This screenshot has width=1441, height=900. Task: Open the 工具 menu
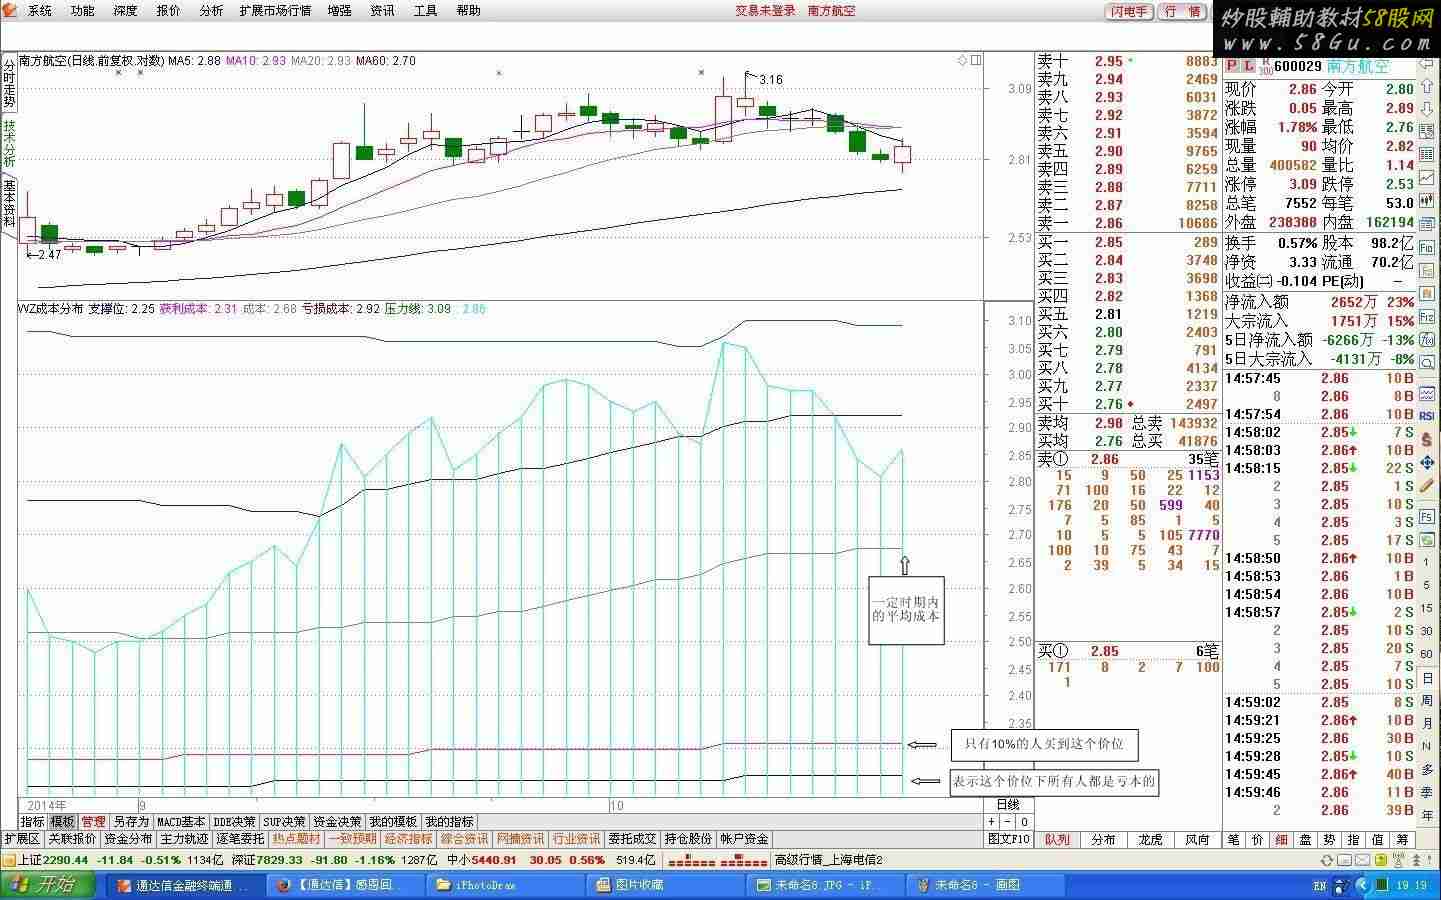pyautogui.click(x=425, y=11)
